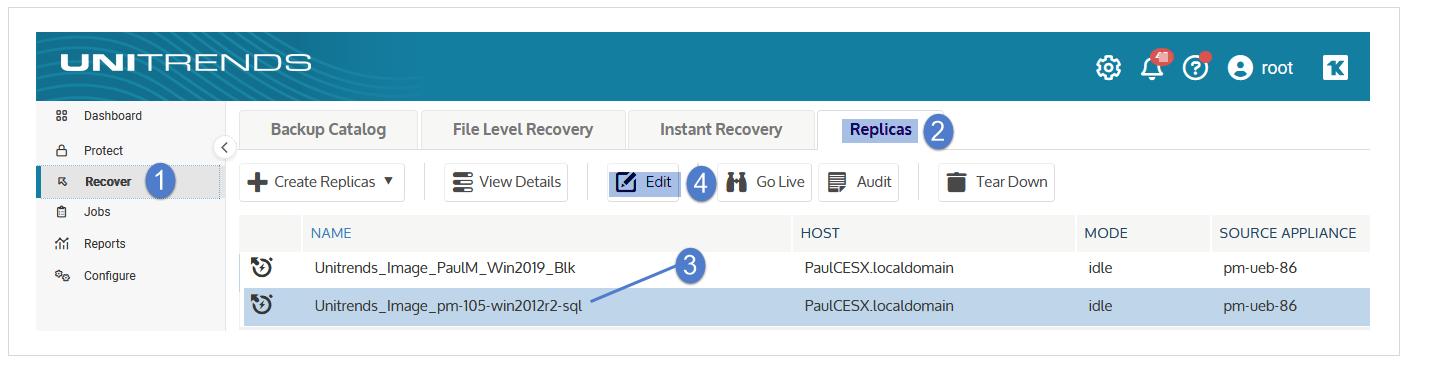1429x379 pixels.
Task: Click host cell of pm-105-win2012r2-sql row
Action: click(879, 306)
